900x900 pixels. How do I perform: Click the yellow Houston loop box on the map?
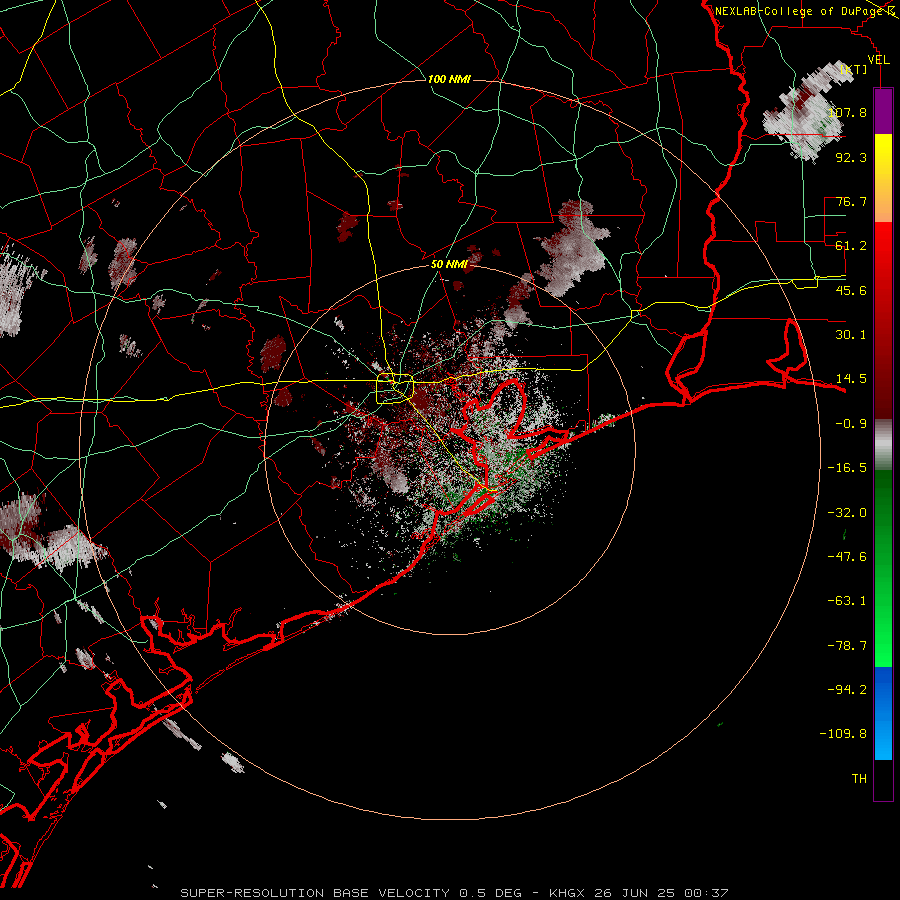coord(394,389)
